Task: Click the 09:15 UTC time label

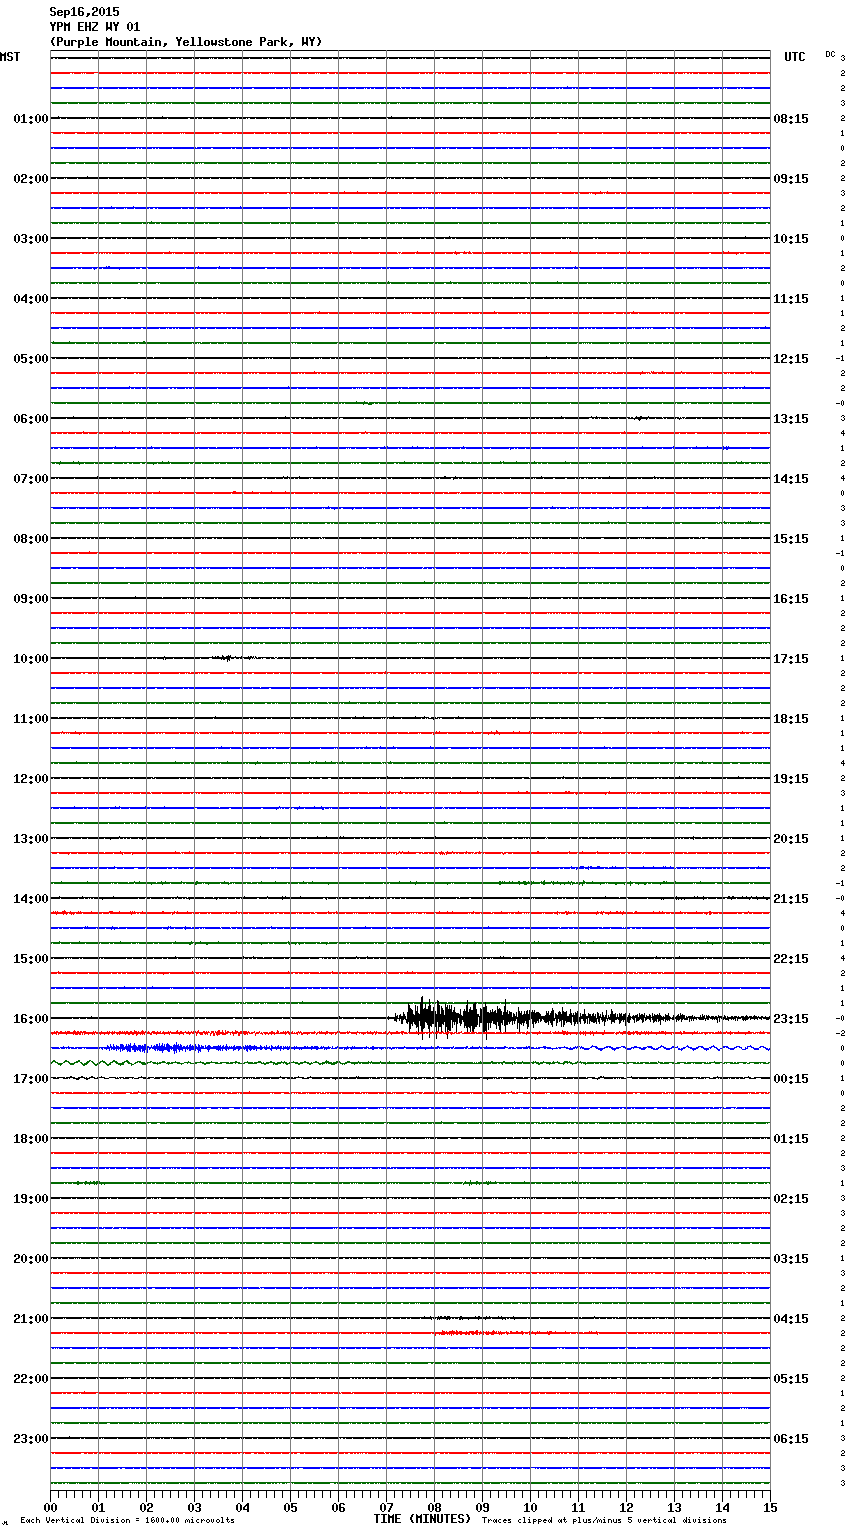Action: coord(791,179)
